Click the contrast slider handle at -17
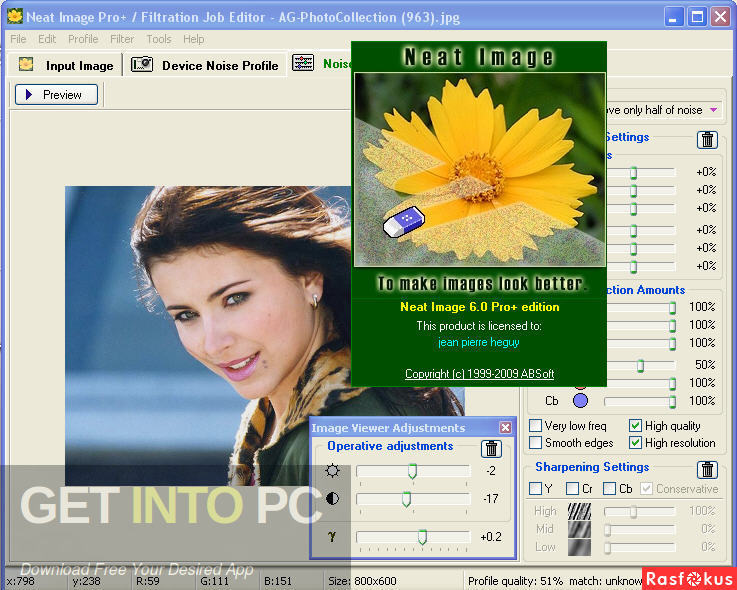 pos(407,499)
